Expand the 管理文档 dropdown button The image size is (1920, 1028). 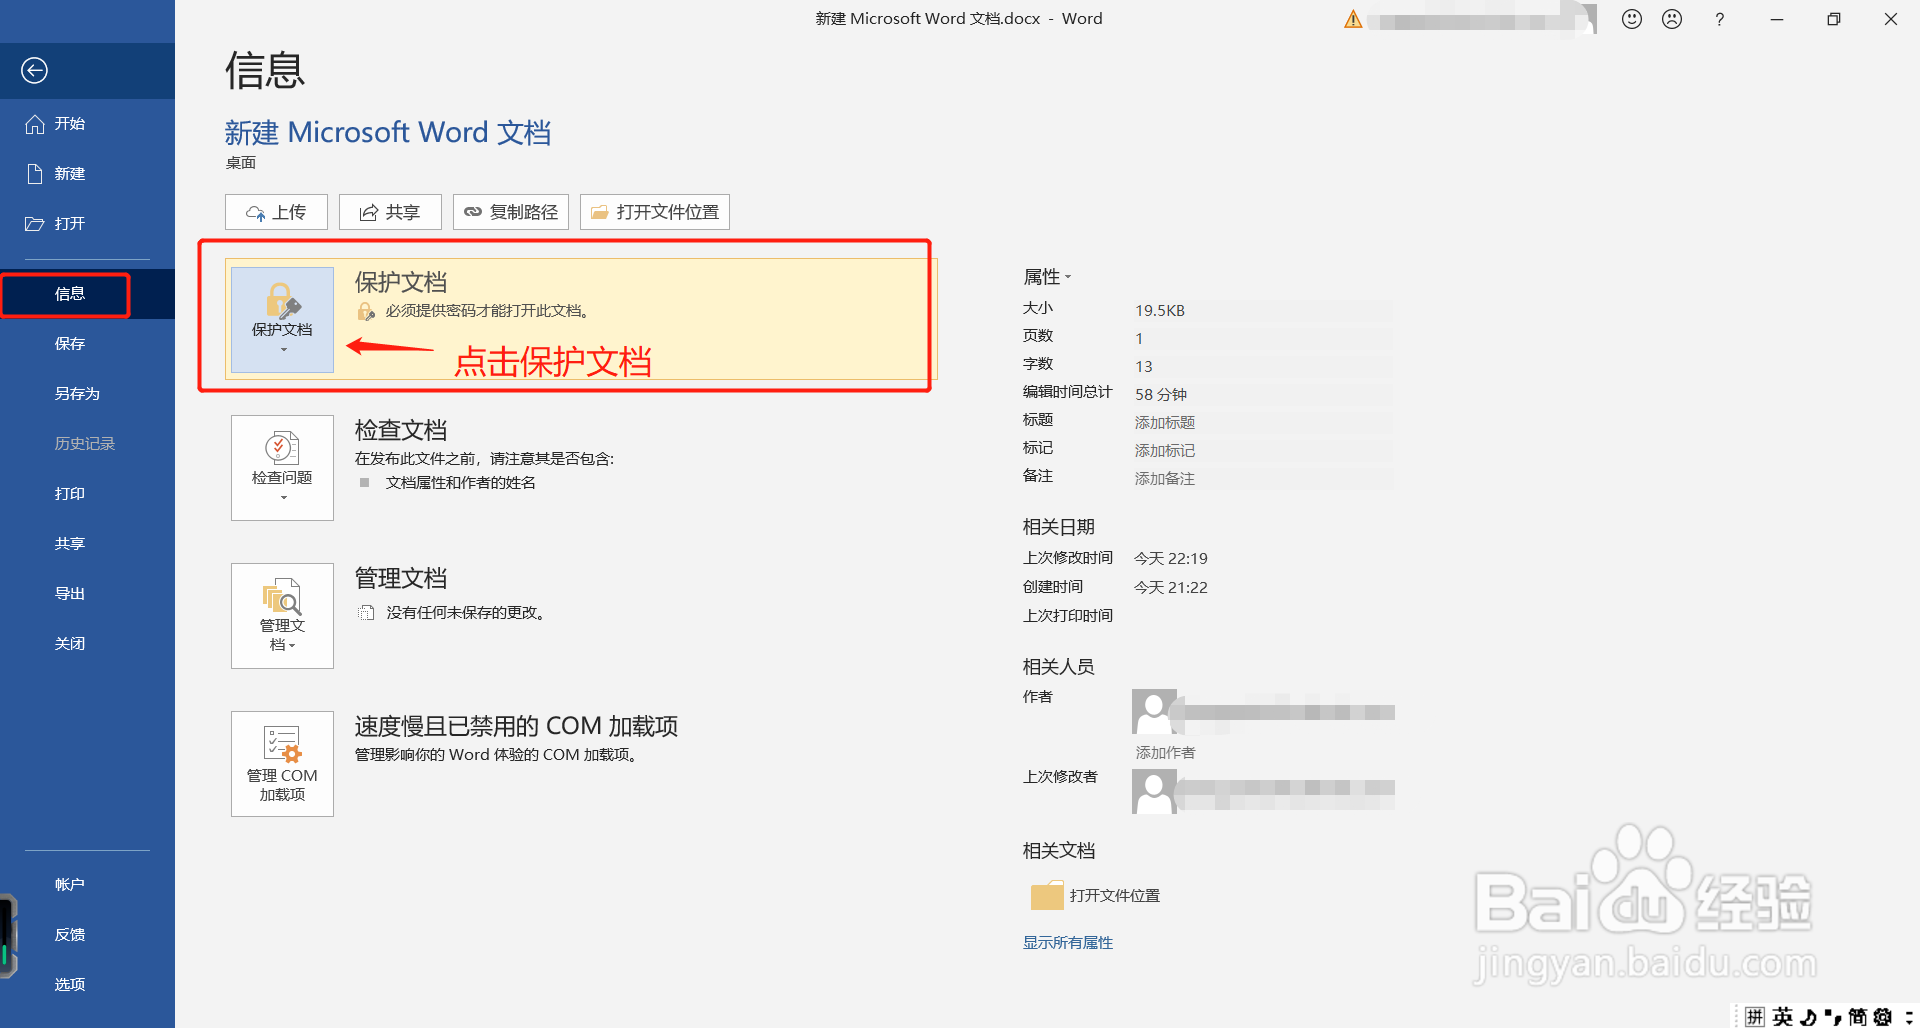point(282,616)
